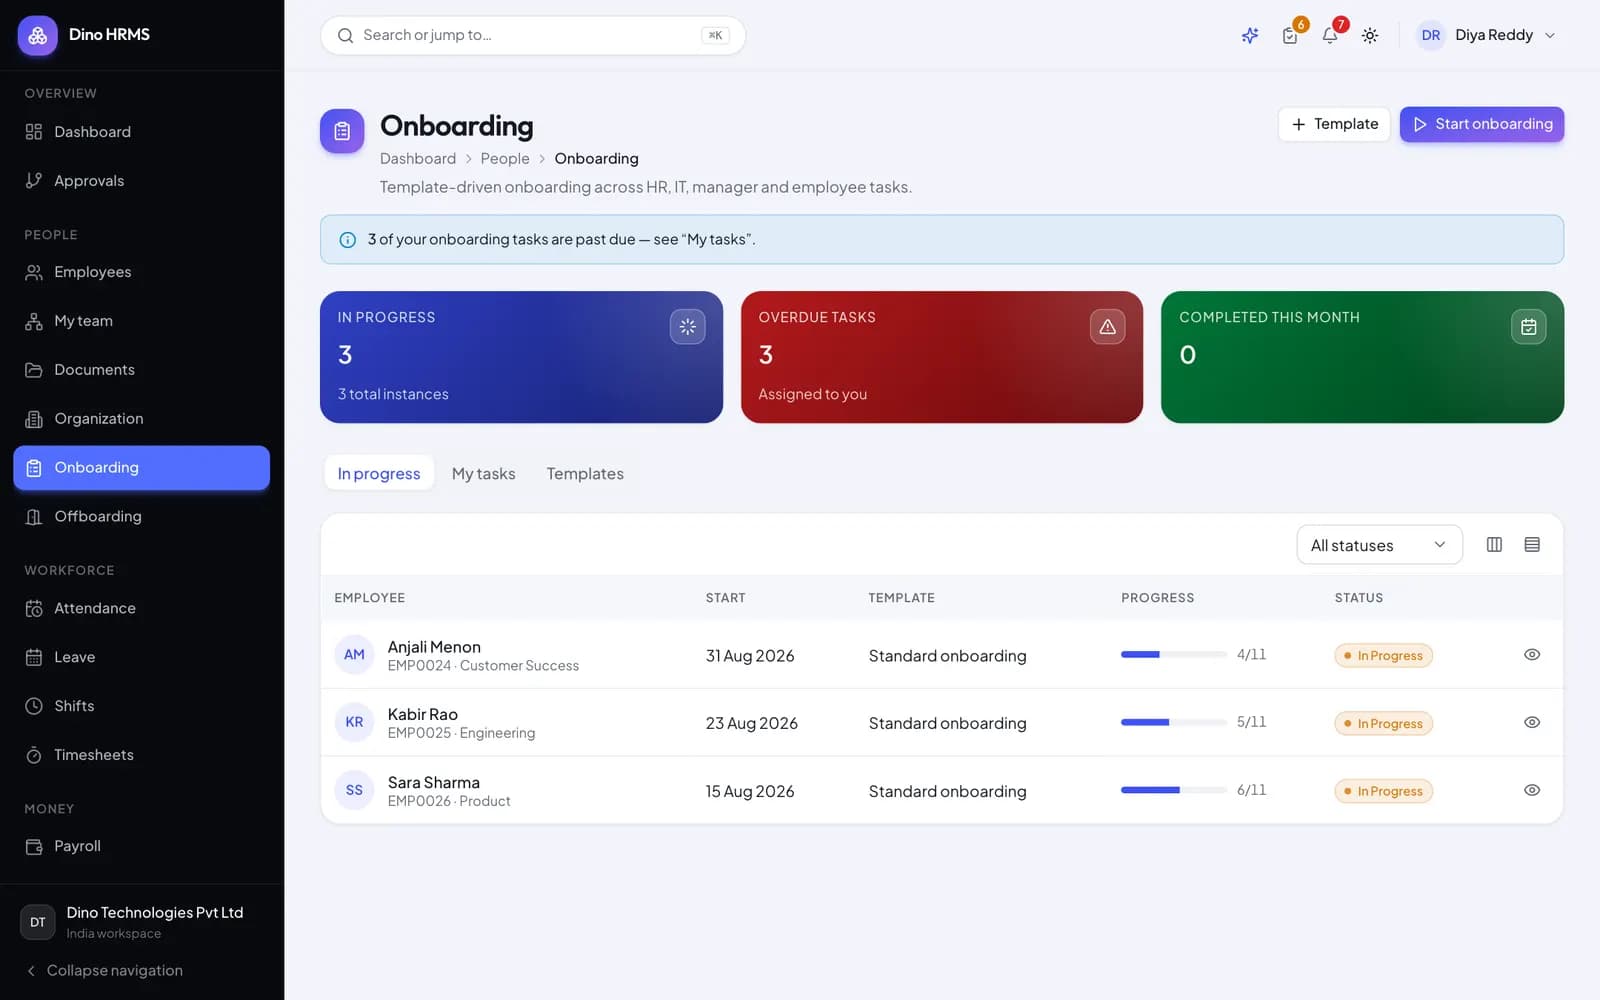Viewport: 1600px width, 1000px height.
Task: Click the ⌘K shortcut badge in search
Action: point(715,36)
